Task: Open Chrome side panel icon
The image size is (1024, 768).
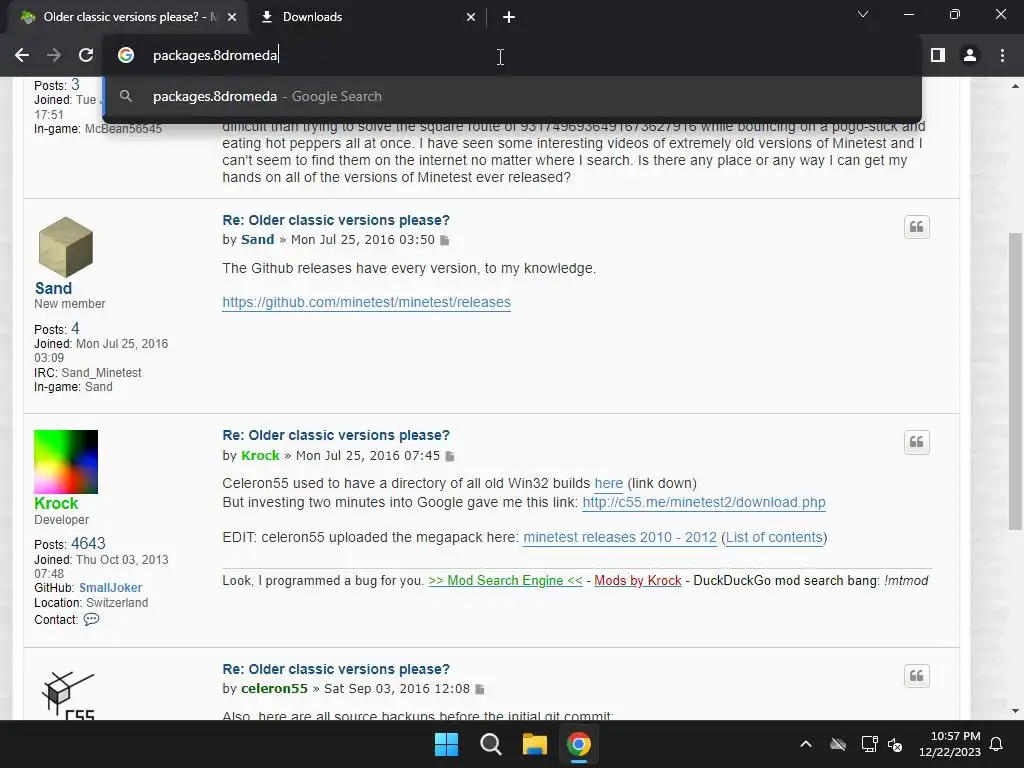Action: 938,56
